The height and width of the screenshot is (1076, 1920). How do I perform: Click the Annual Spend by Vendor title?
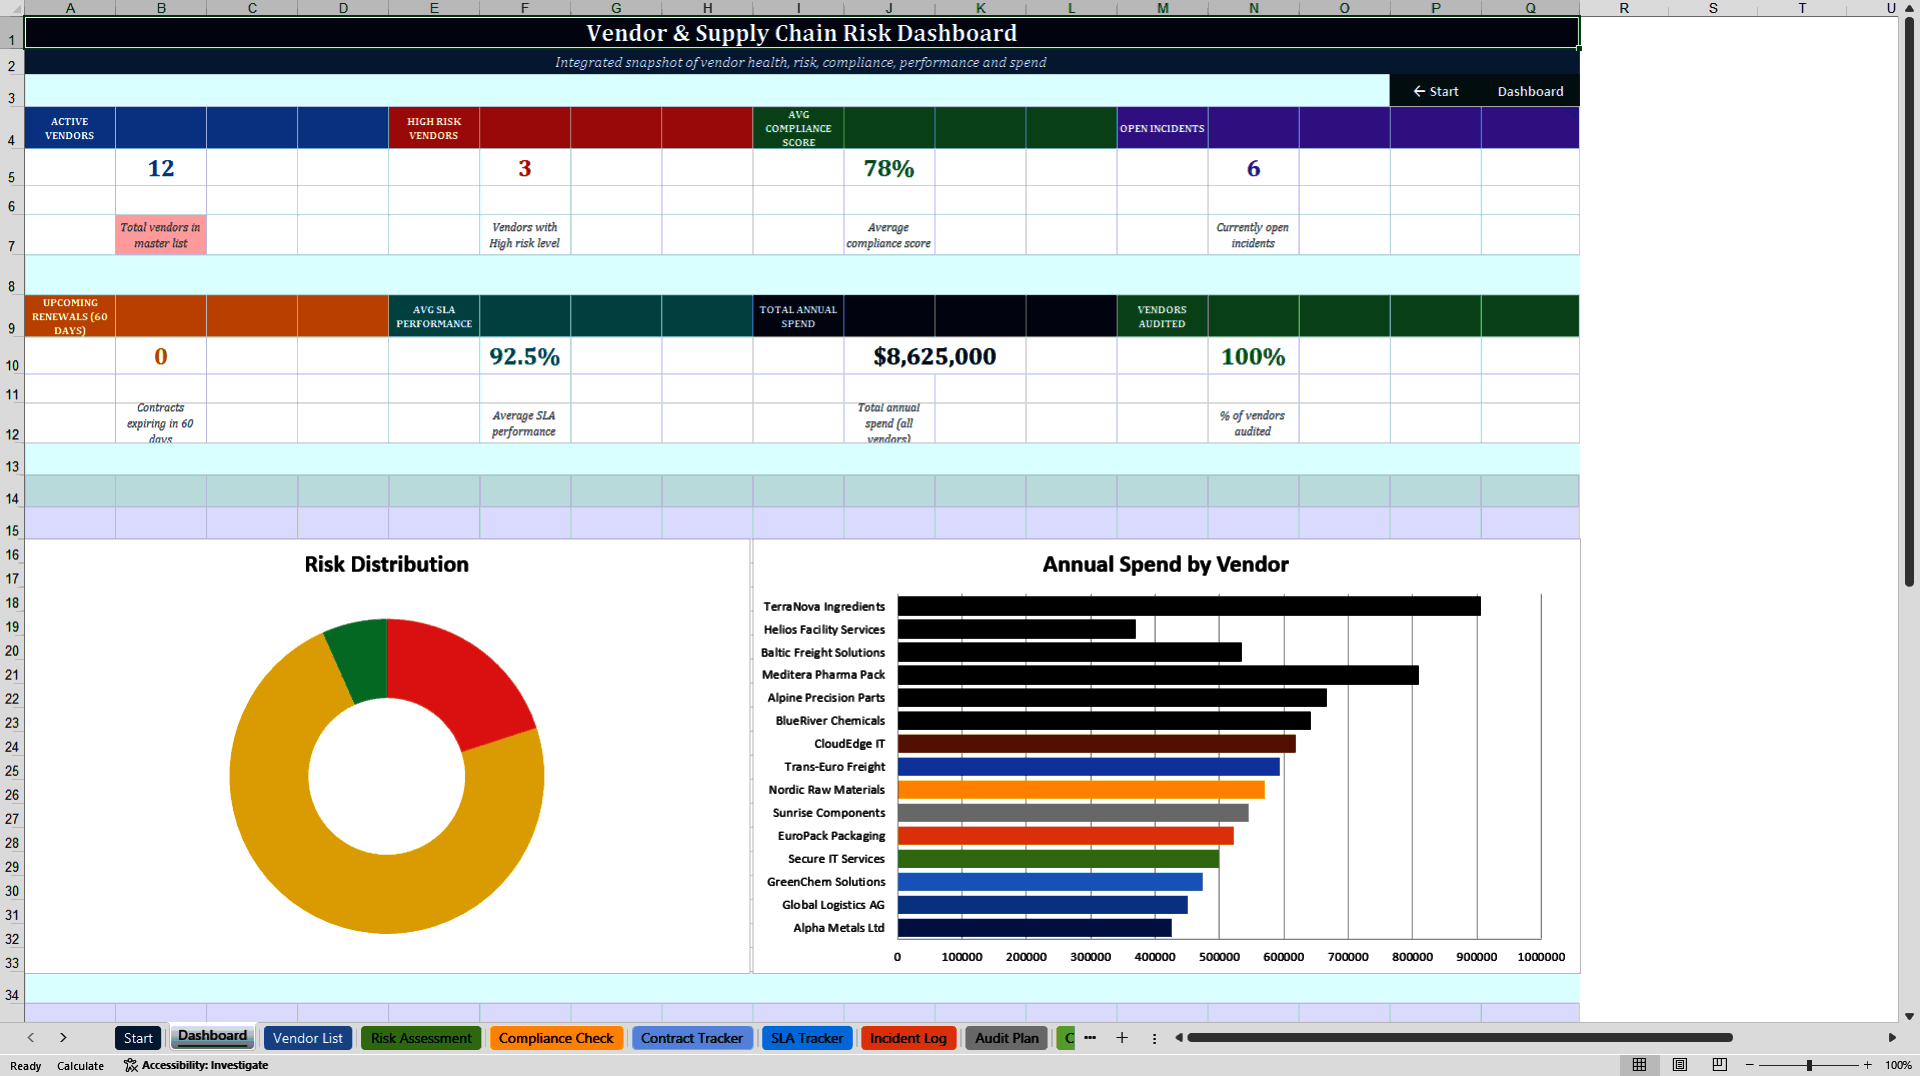(1165, 564)
